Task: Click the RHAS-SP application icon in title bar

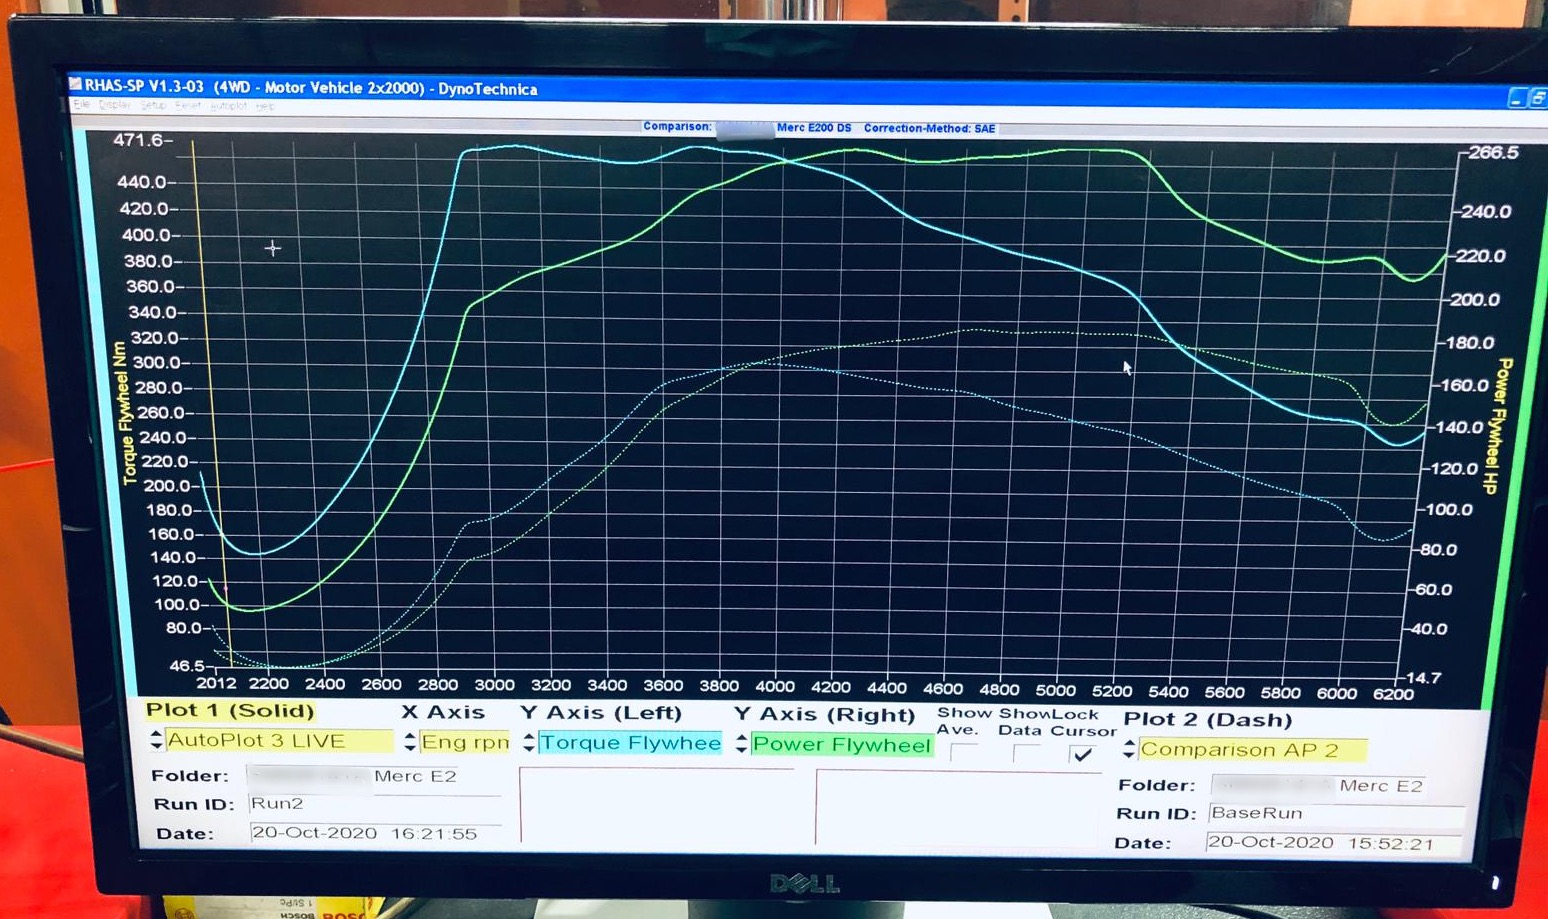Action: [x=75, y=84]
